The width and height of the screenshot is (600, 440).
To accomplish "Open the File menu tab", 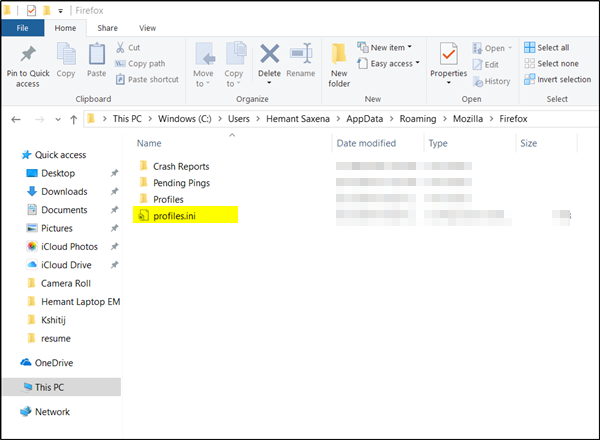I will (22, 28).
